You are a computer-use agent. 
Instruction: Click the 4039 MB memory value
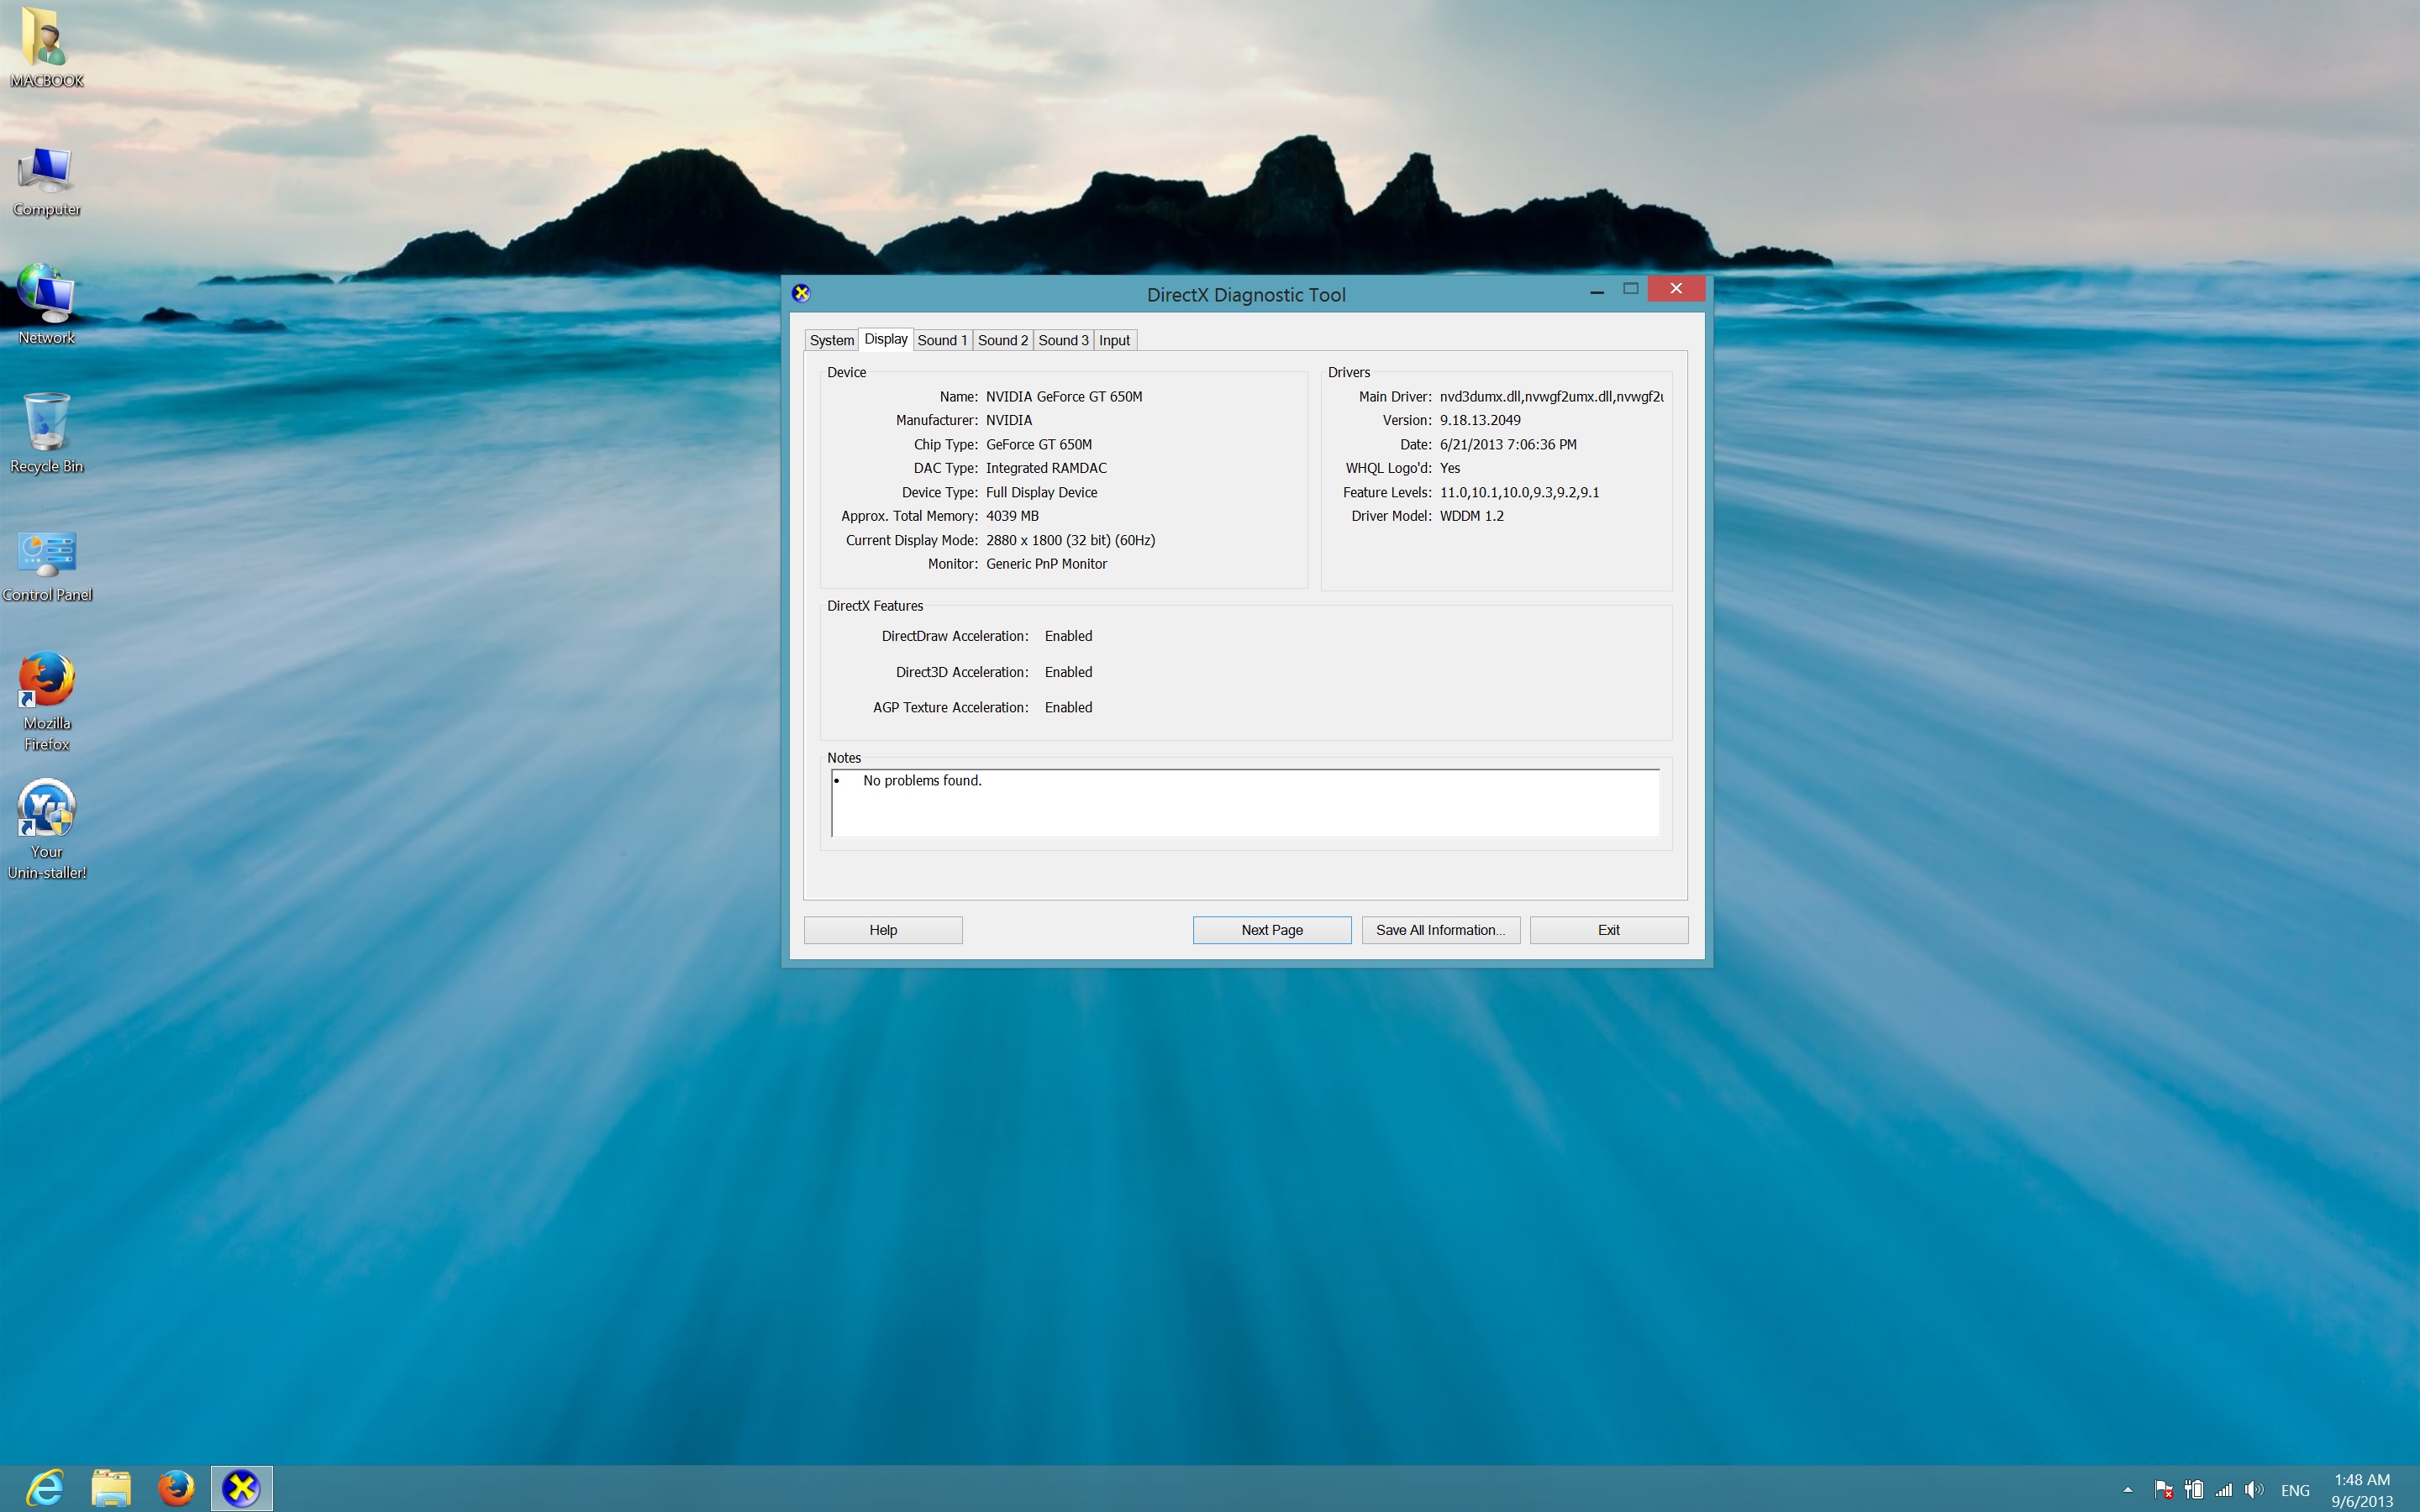point(1012,516)
